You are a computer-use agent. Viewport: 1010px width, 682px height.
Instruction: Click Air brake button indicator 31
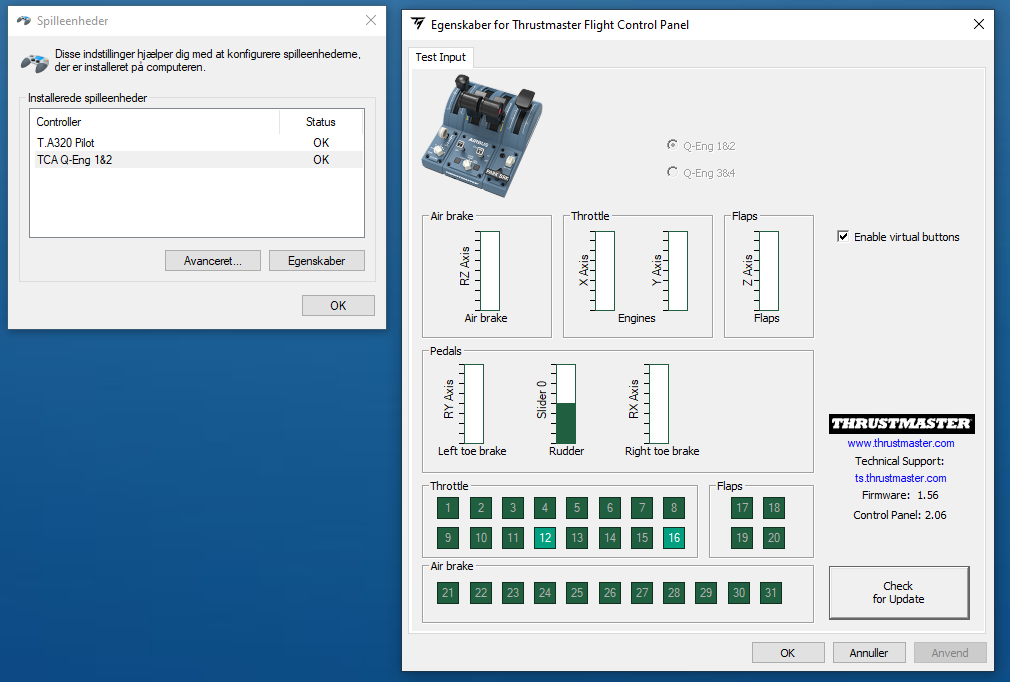click(x=770, y=593)
